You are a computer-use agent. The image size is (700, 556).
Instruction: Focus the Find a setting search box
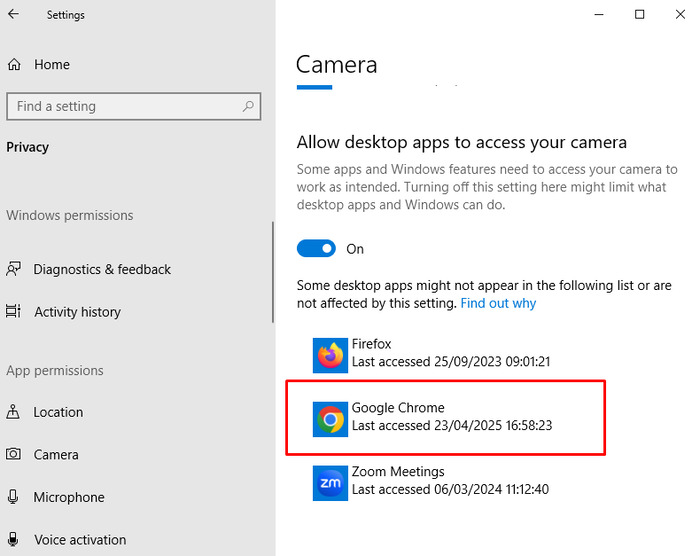133,106
